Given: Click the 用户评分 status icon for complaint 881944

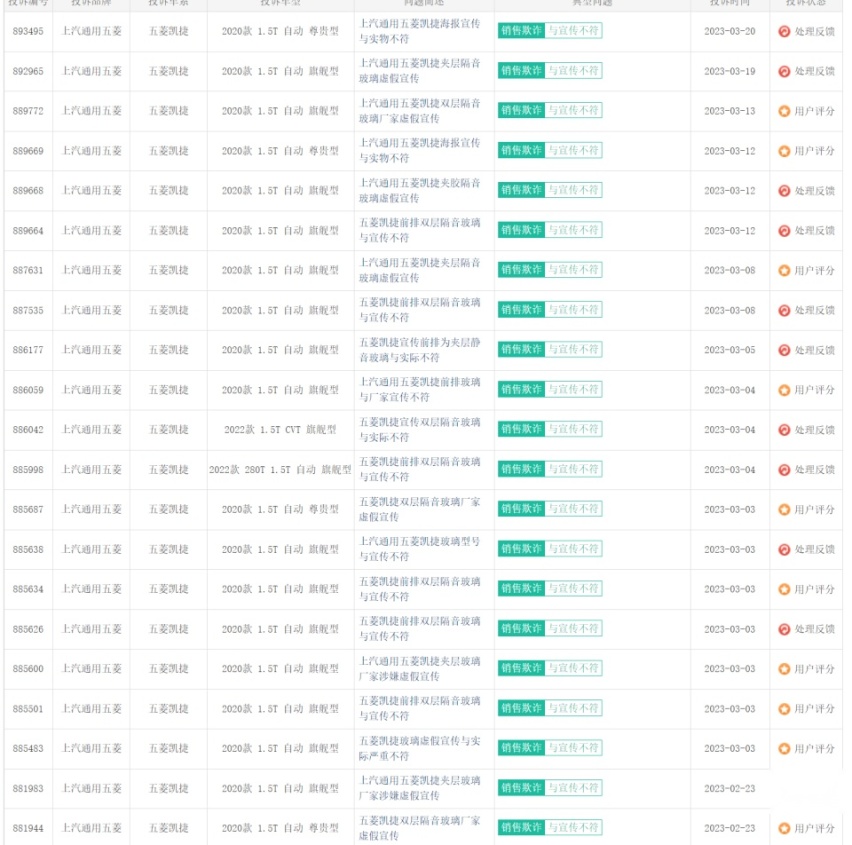Looking at the screenshot, I should point(784,828).
